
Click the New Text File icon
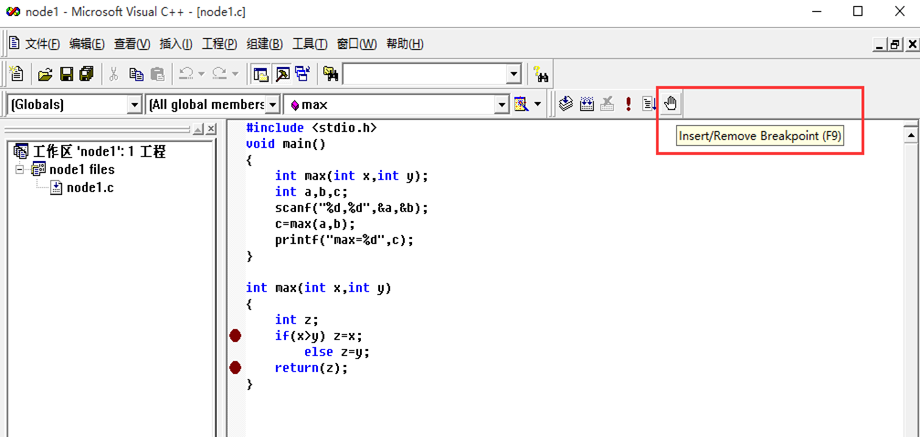(18, 74)
